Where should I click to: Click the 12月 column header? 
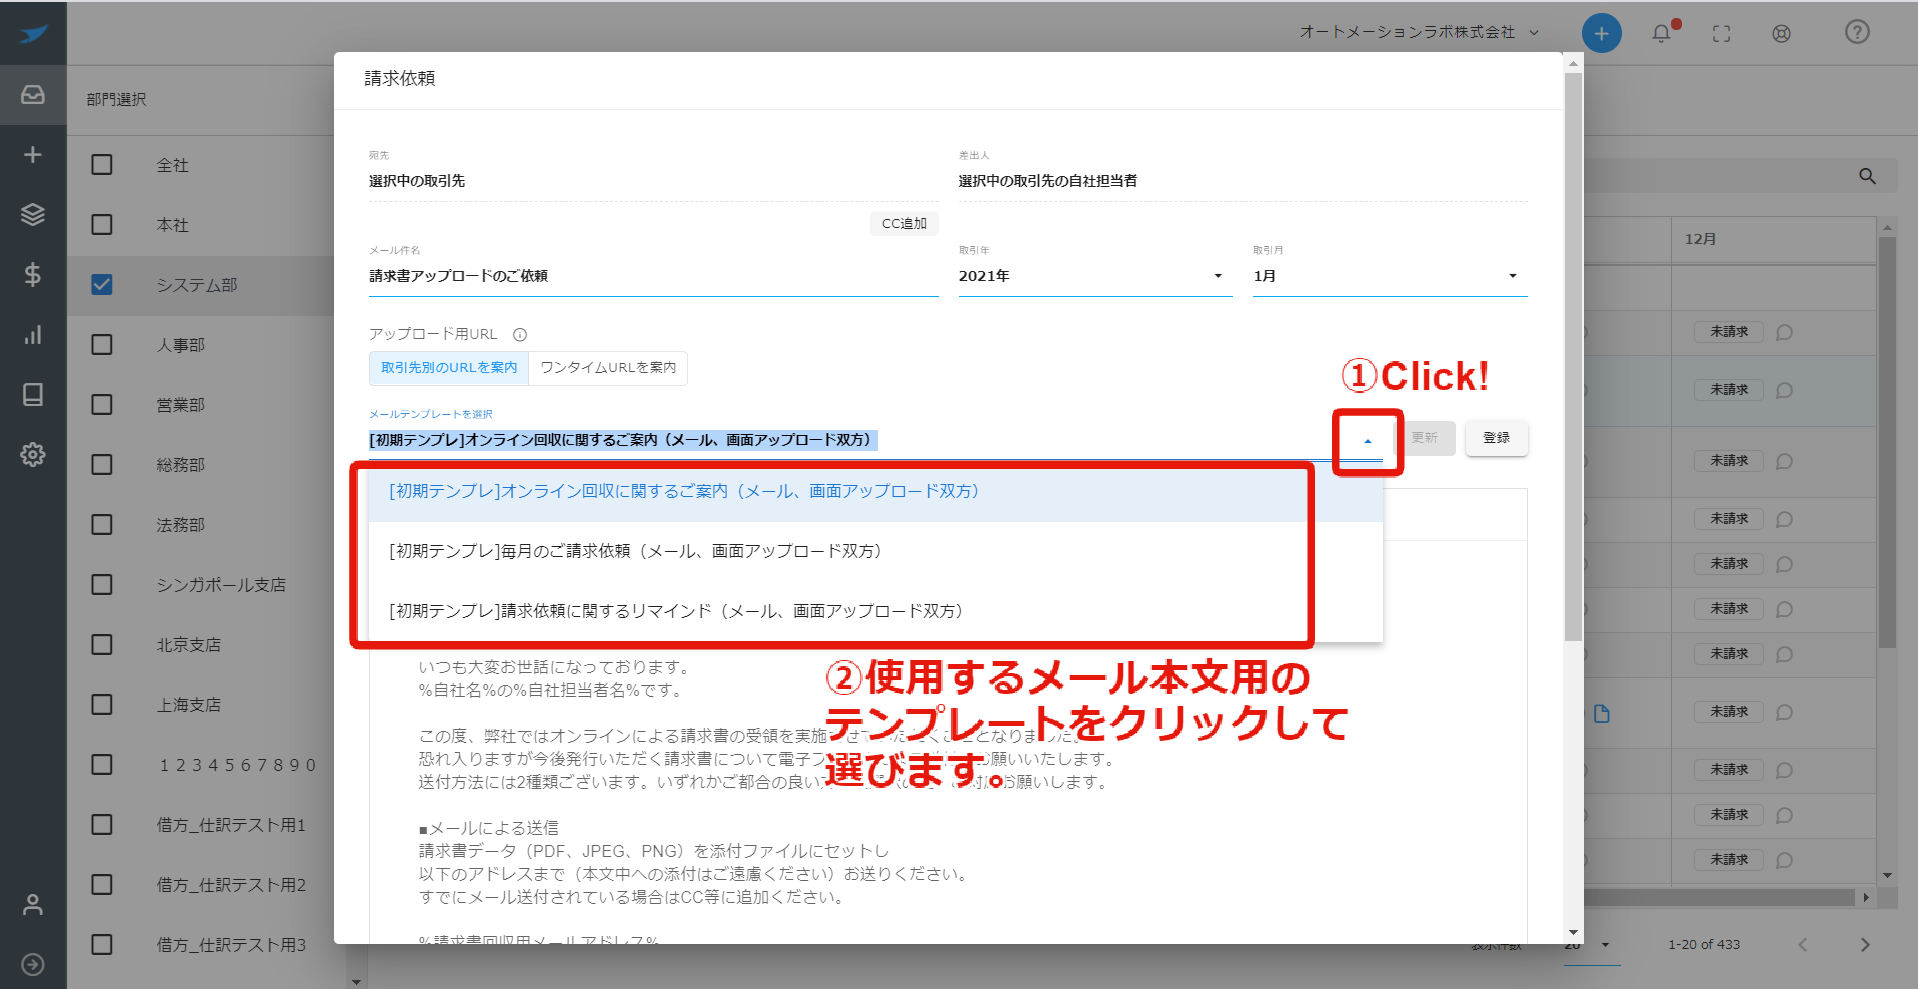[1773, 240]
